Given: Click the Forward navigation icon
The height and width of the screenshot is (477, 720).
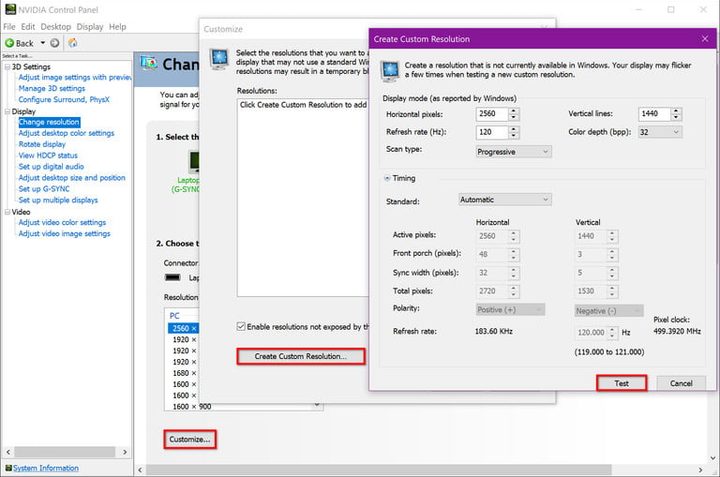Looking at the screenshot, I should pyautogui.click(x=55, y=43).
